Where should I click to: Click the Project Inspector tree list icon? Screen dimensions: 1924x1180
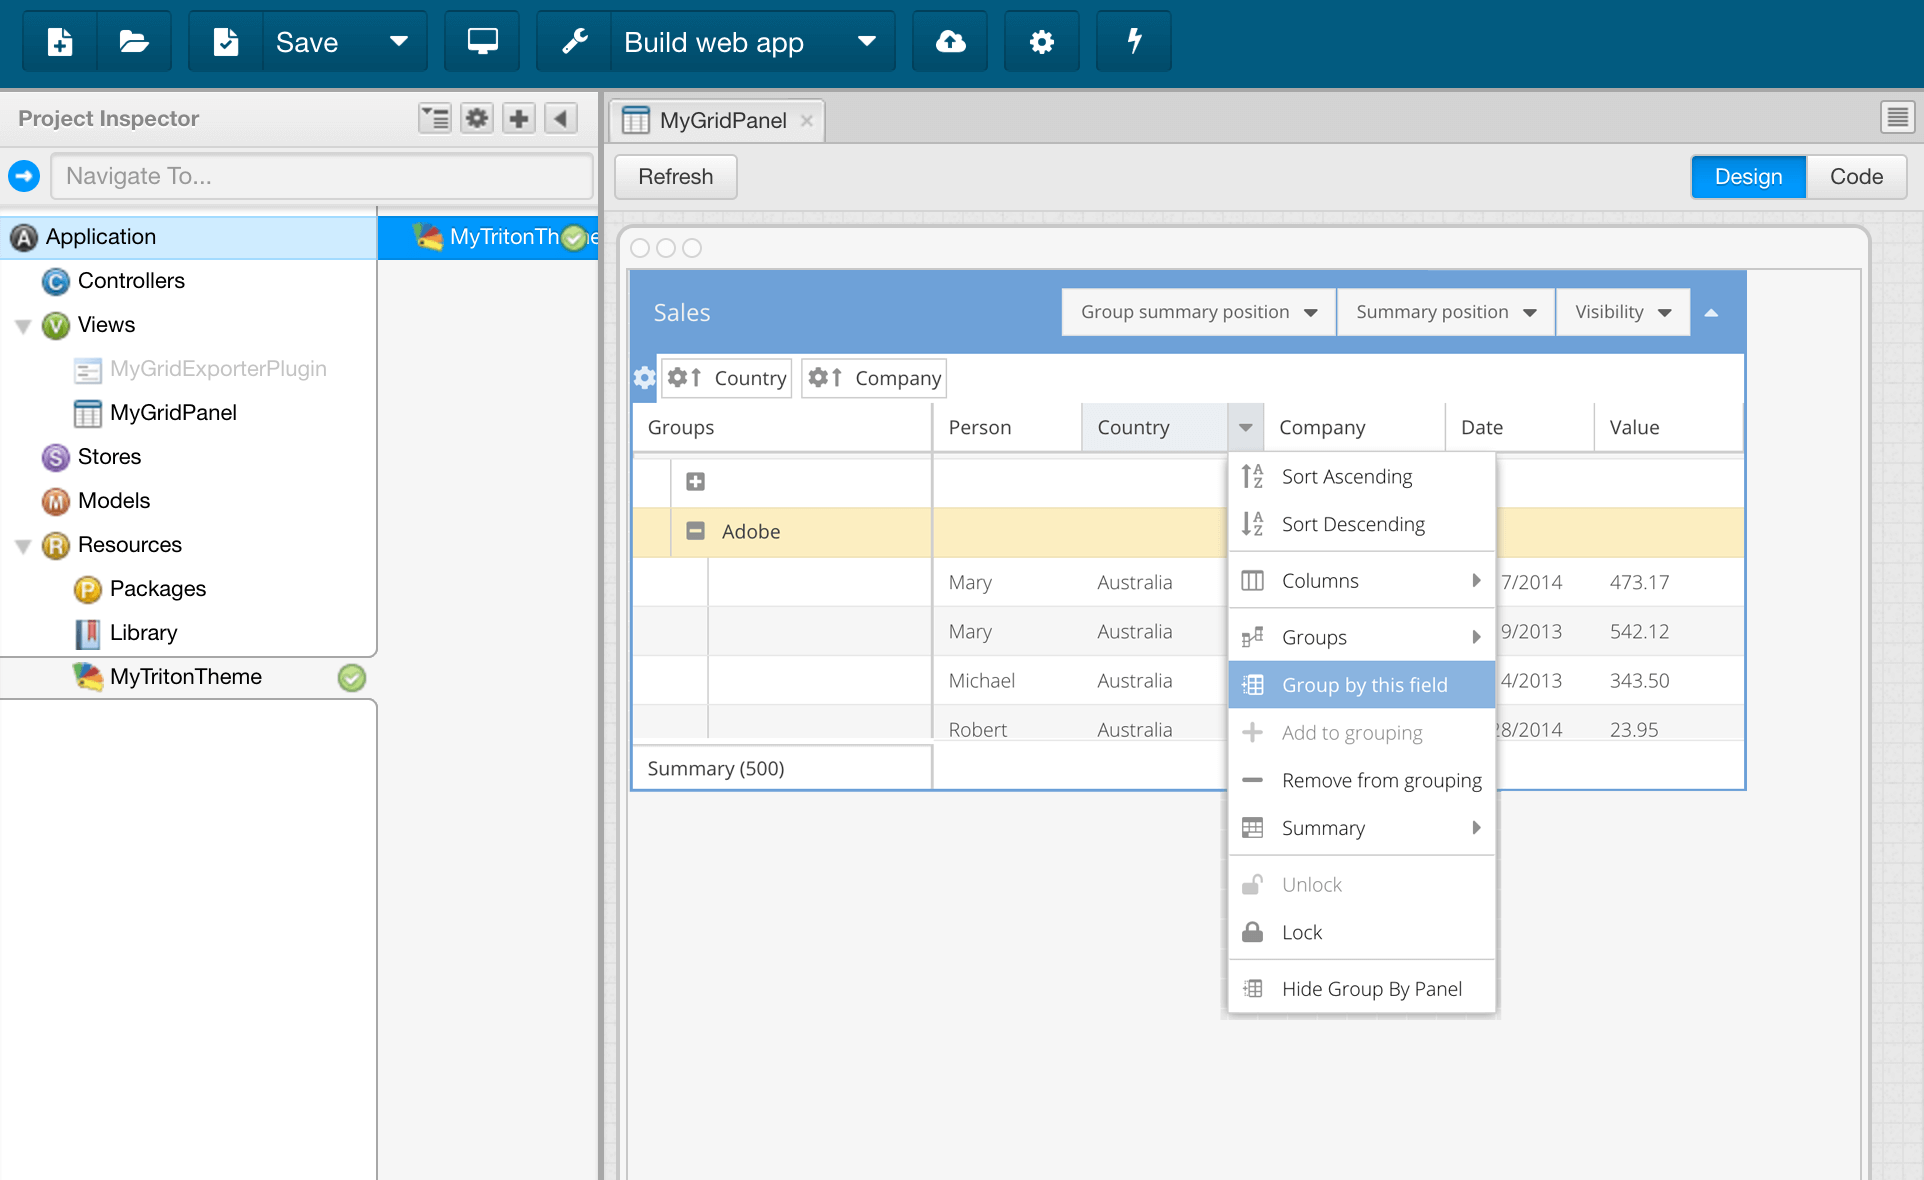[x=435, y=118]
